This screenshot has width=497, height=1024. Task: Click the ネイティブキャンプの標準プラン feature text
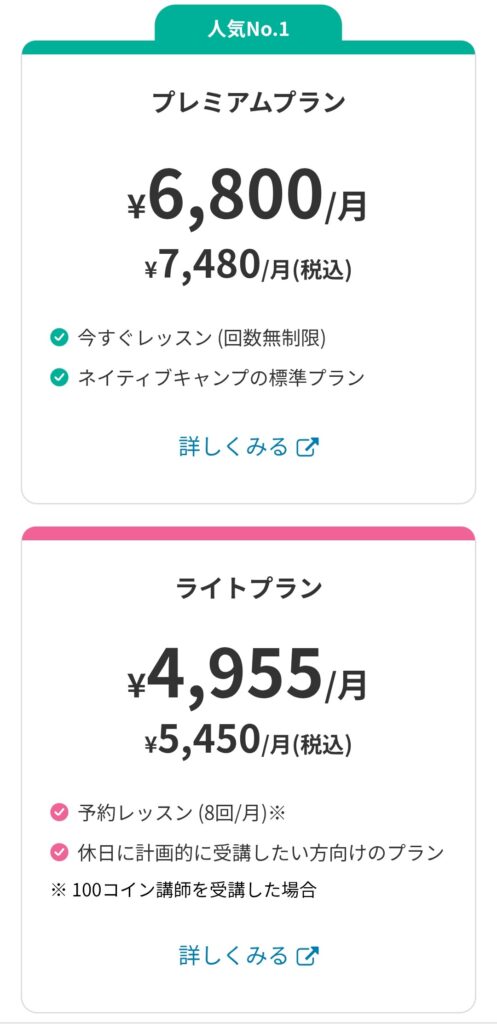pos(221,377)
